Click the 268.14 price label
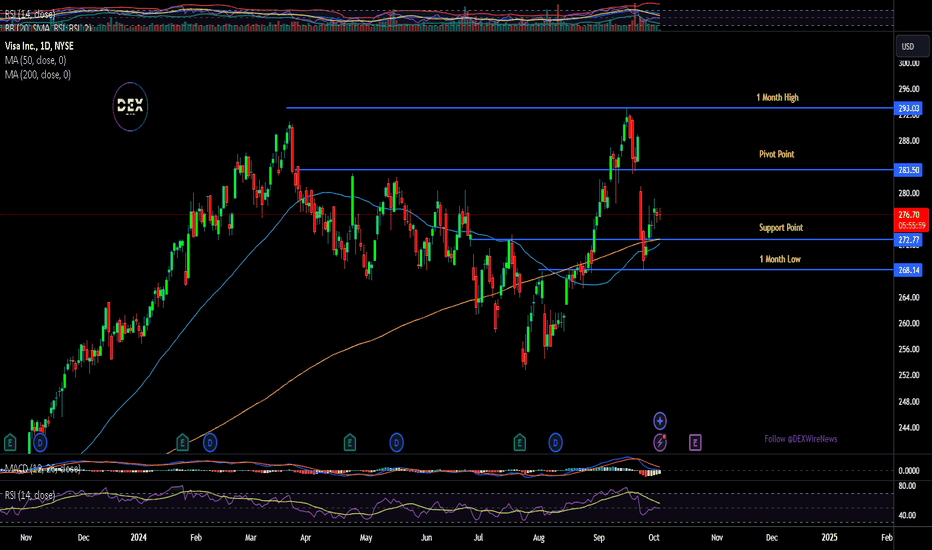The width and height of the screenshot is (932, 550). tap(909, 270)
